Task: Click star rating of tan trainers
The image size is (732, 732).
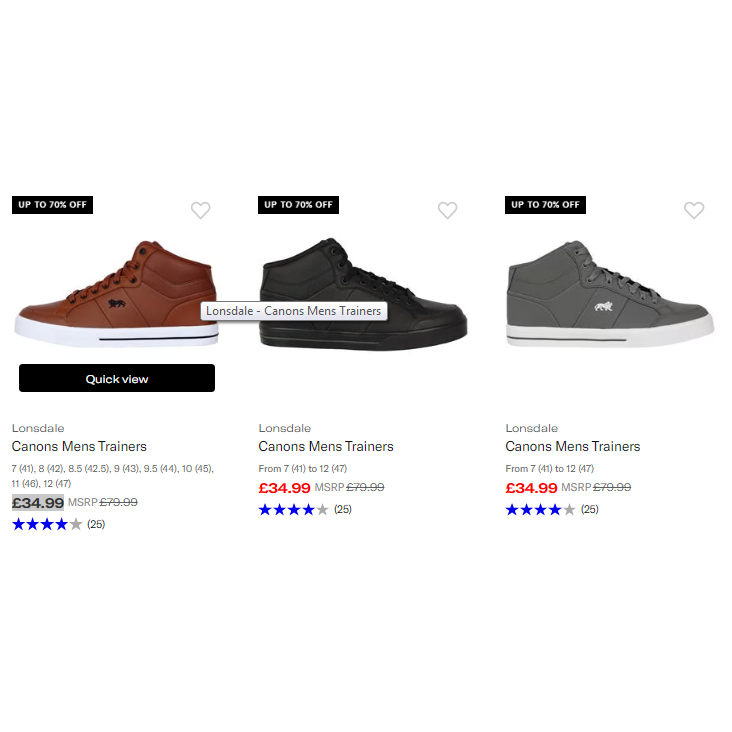Action: point(47,524)
